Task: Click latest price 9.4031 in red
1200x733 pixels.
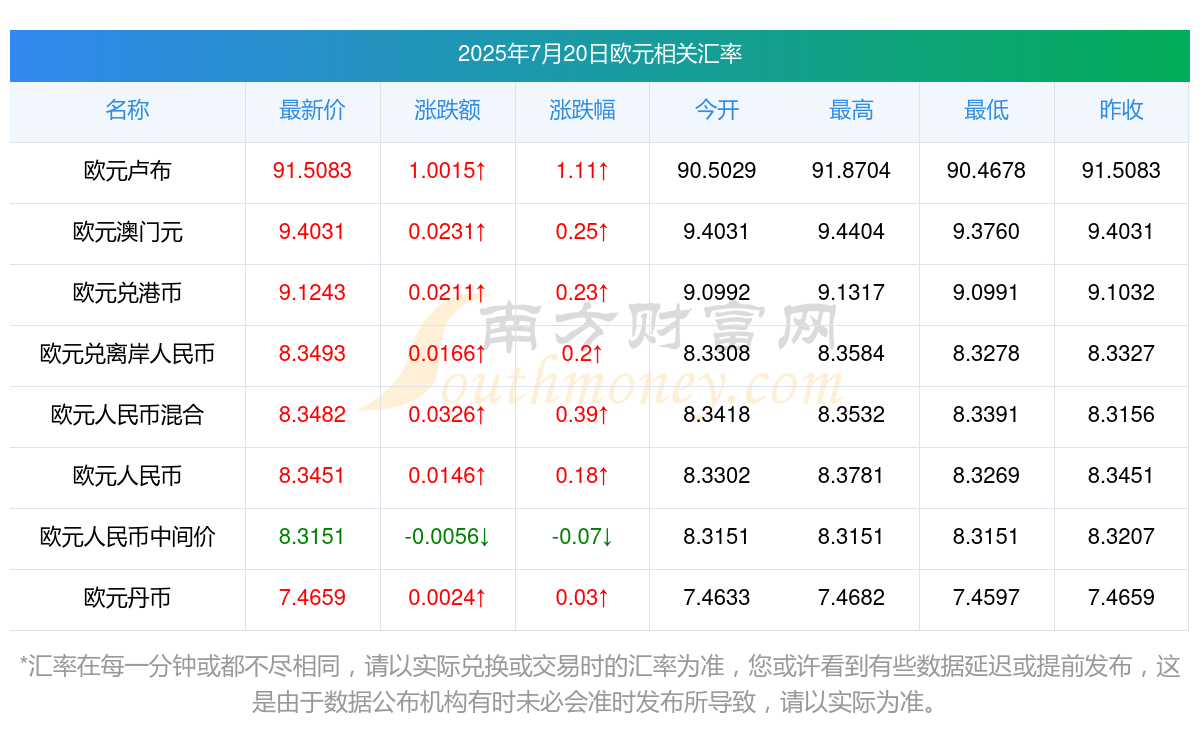Action: point(312,232)
